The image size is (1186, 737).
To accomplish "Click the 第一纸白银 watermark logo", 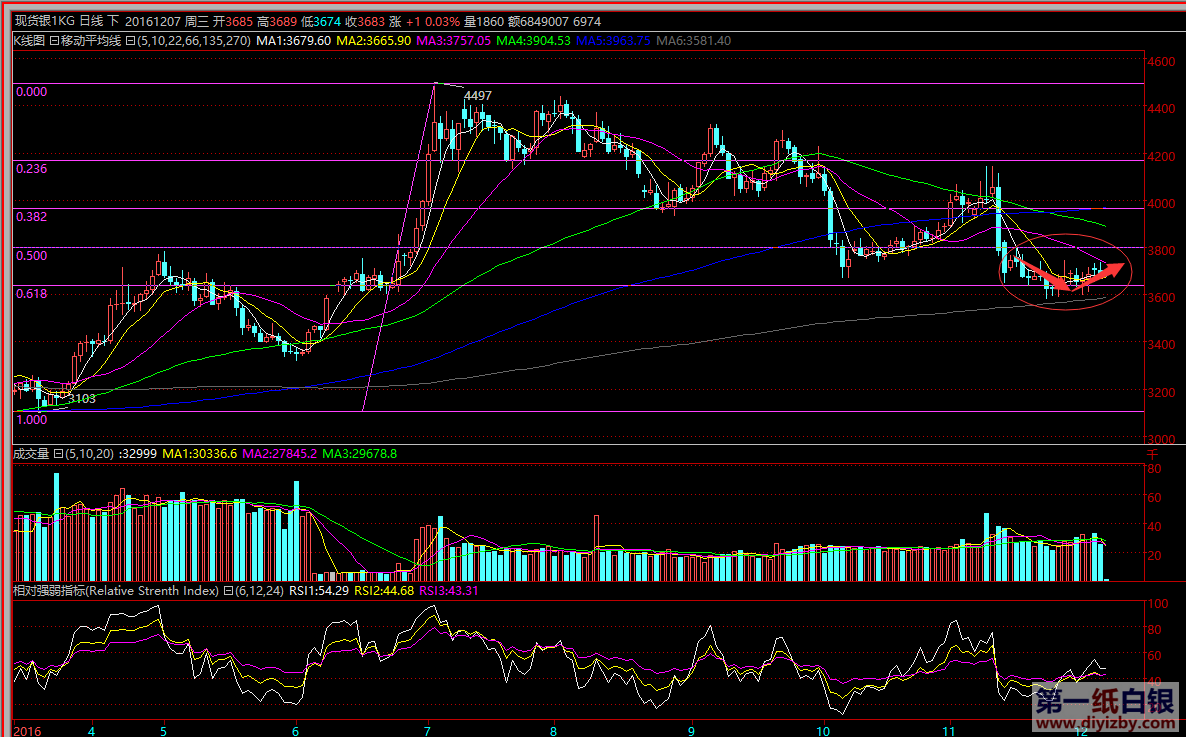I will (1103, 699).
